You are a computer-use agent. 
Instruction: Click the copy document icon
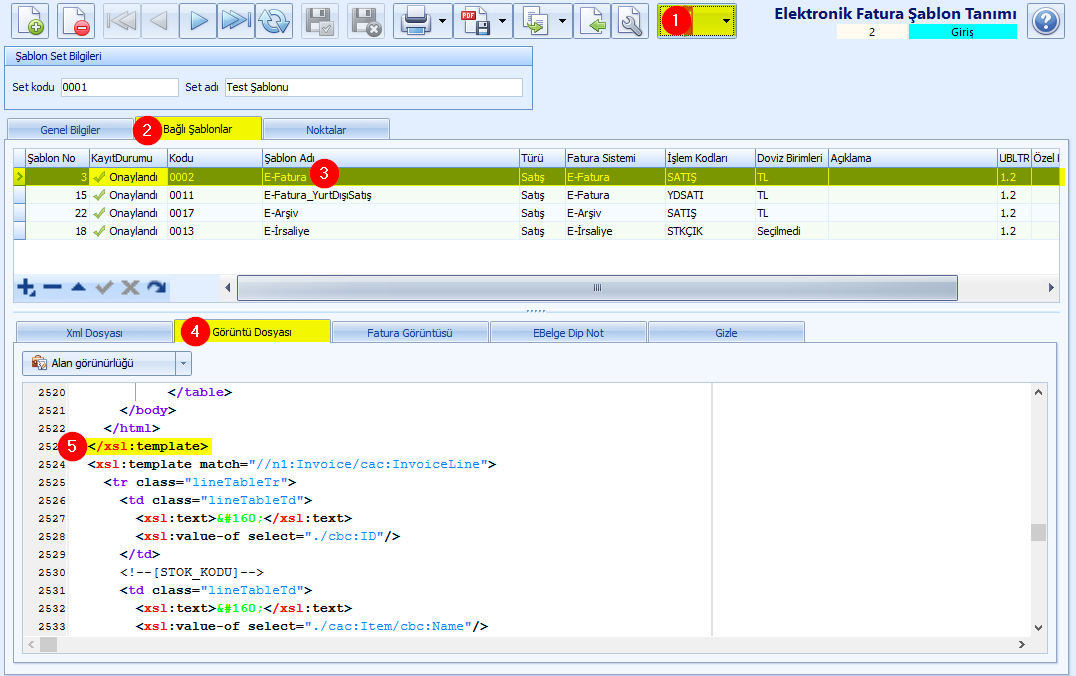535,21
